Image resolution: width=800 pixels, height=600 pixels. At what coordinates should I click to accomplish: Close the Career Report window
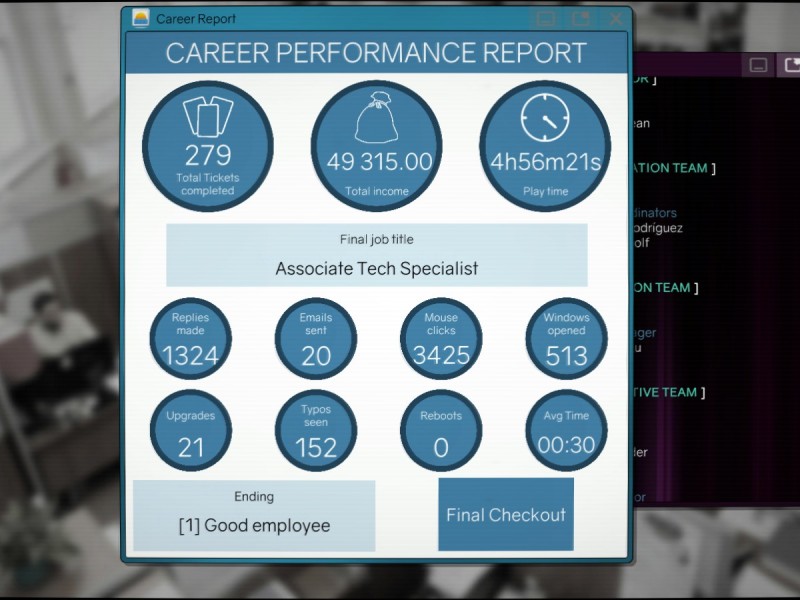coord(615,18)
